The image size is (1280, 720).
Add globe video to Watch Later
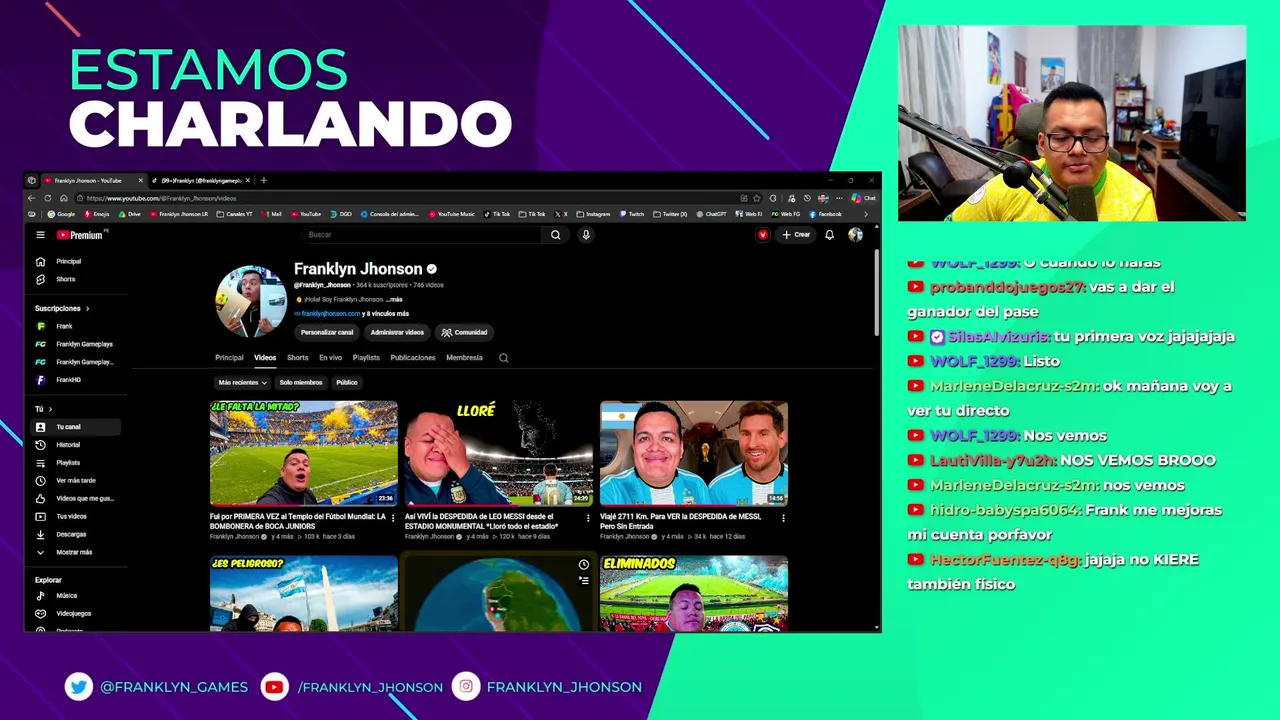click(x=584, y=565)
